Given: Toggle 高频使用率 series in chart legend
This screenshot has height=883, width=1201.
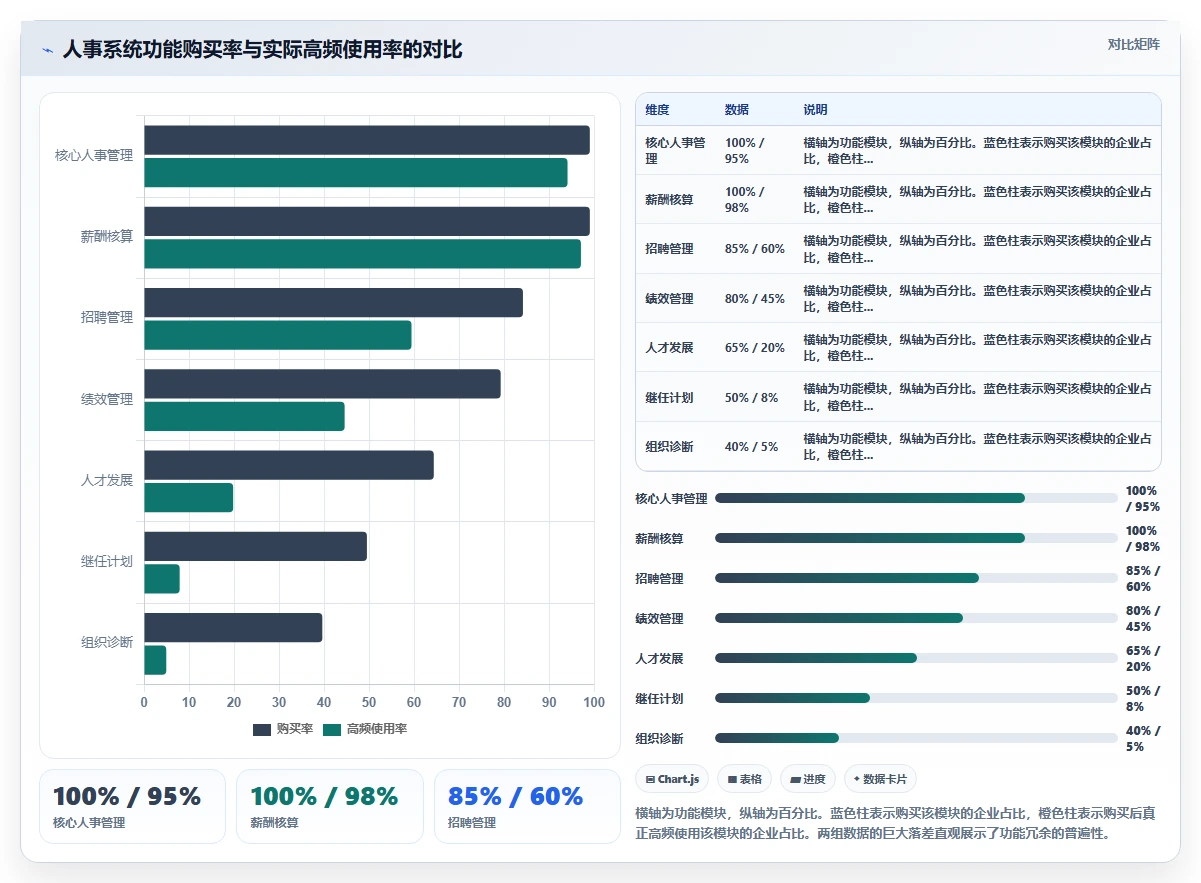Looking at the screenshot, I should (x=365, y=729).
